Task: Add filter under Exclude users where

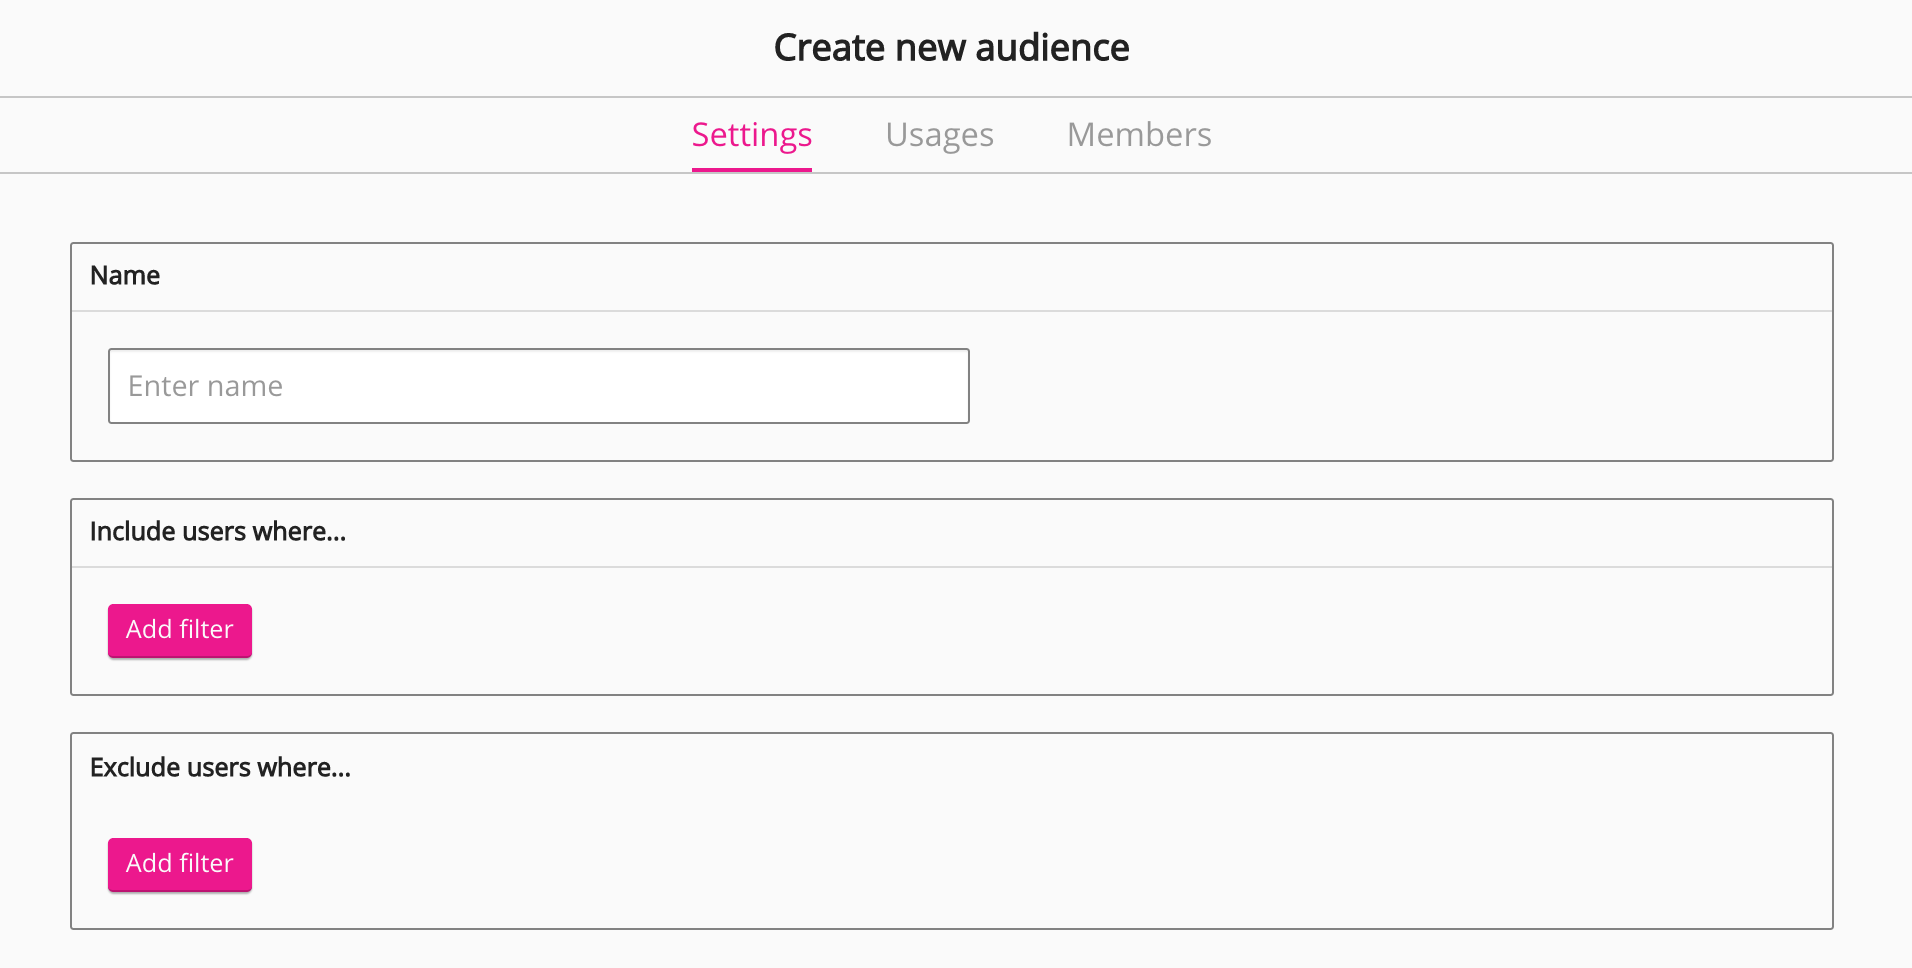Action: tap(180, 864)
